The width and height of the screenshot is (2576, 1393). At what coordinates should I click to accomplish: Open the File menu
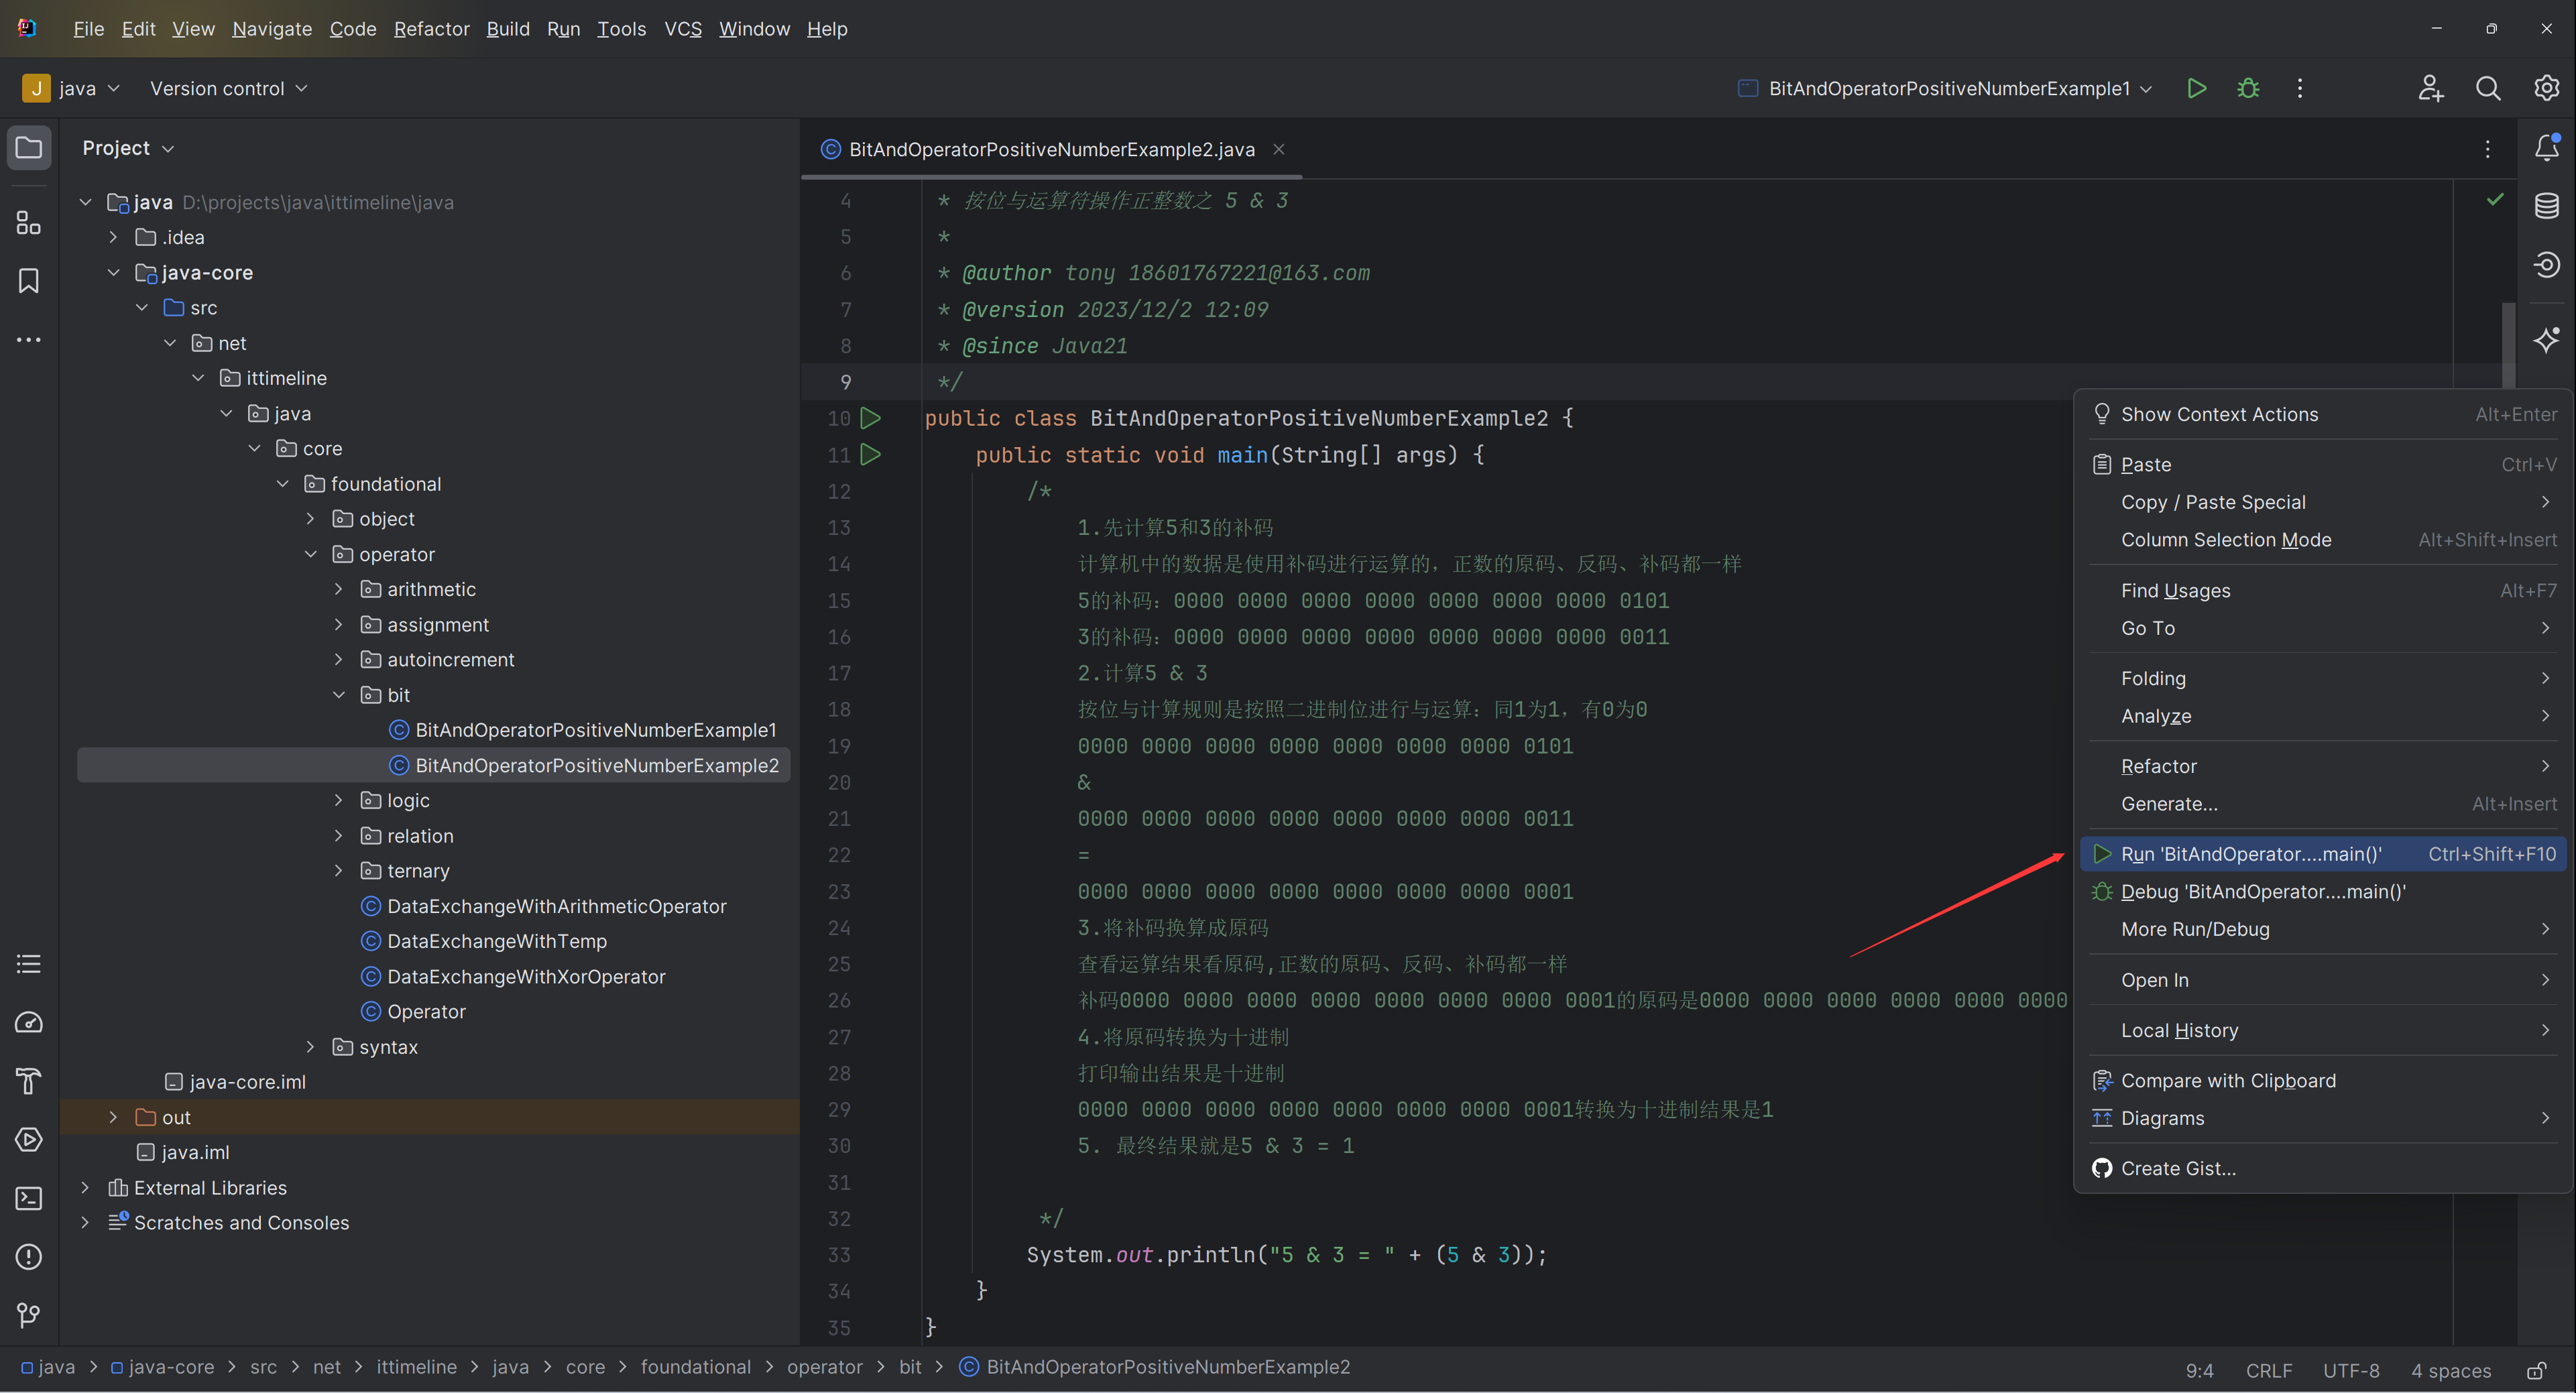click(88, 29)
